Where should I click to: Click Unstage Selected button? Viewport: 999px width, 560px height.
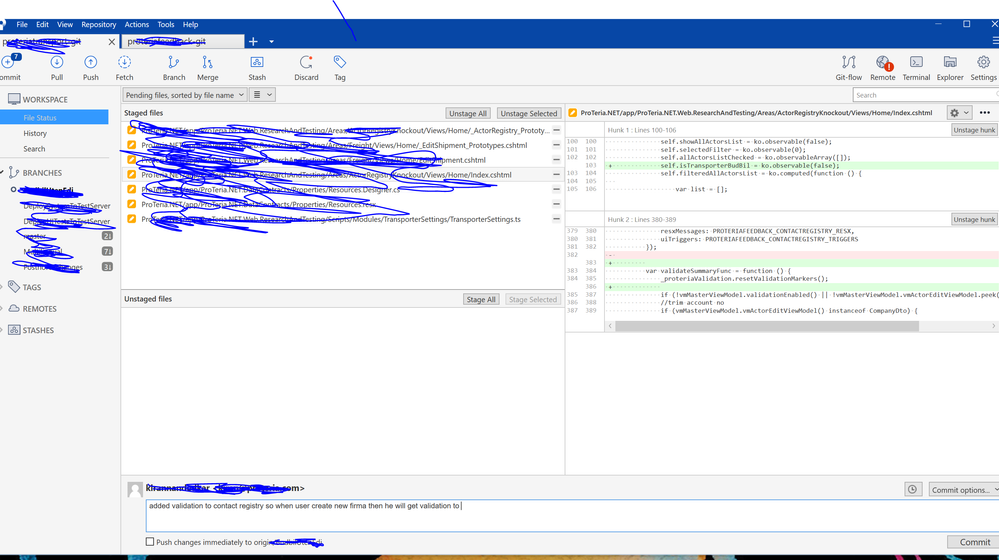529,113
